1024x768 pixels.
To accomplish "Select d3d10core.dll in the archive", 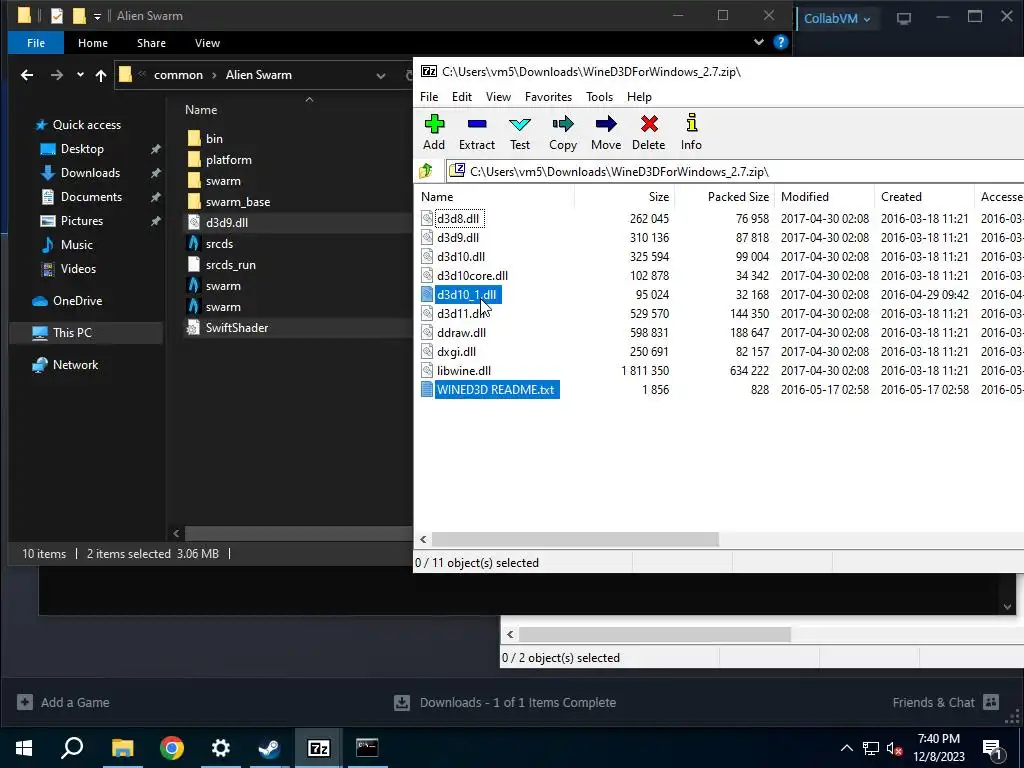I will tap(472, 276).
